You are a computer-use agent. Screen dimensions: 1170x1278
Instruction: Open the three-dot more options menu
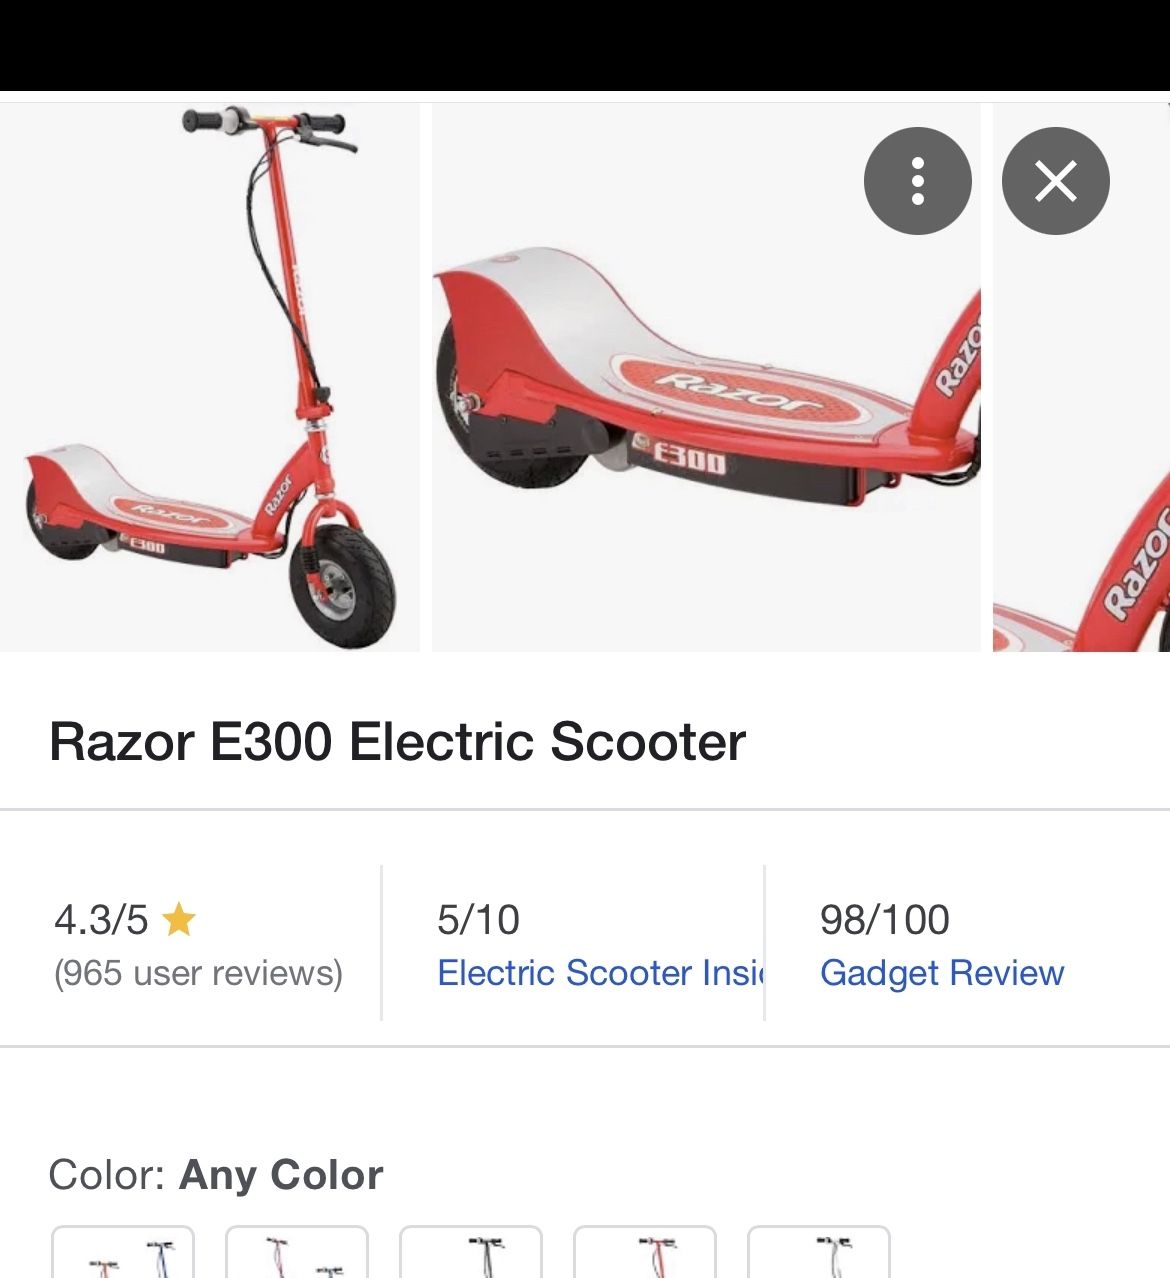[917, 181]
